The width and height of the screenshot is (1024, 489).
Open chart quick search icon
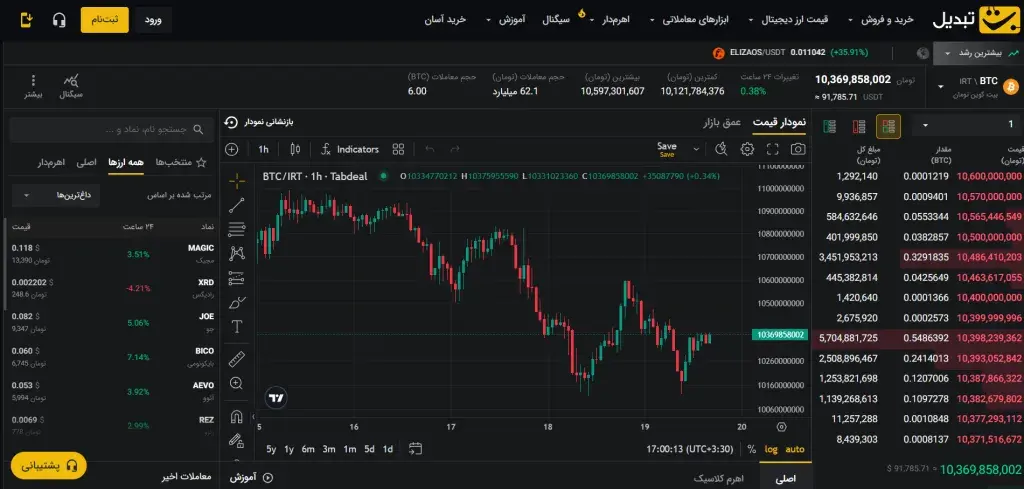pyautogui.click(x=721, y=150)
